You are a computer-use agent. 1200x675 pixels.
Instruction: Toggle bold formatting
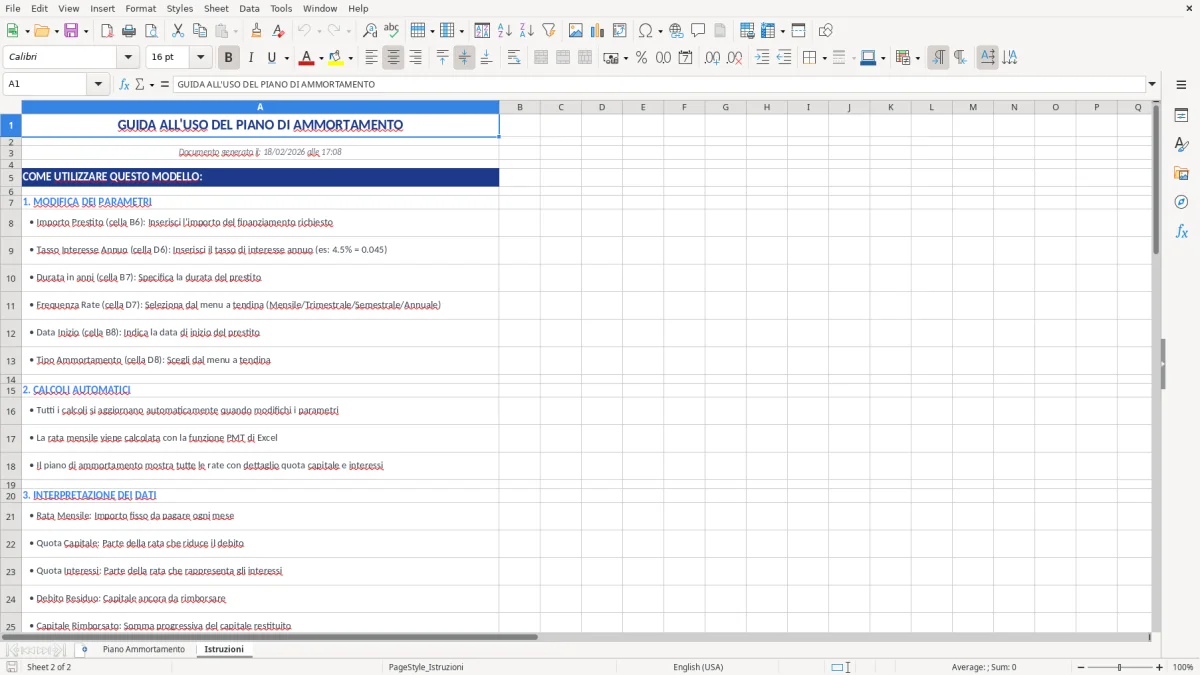228,57
